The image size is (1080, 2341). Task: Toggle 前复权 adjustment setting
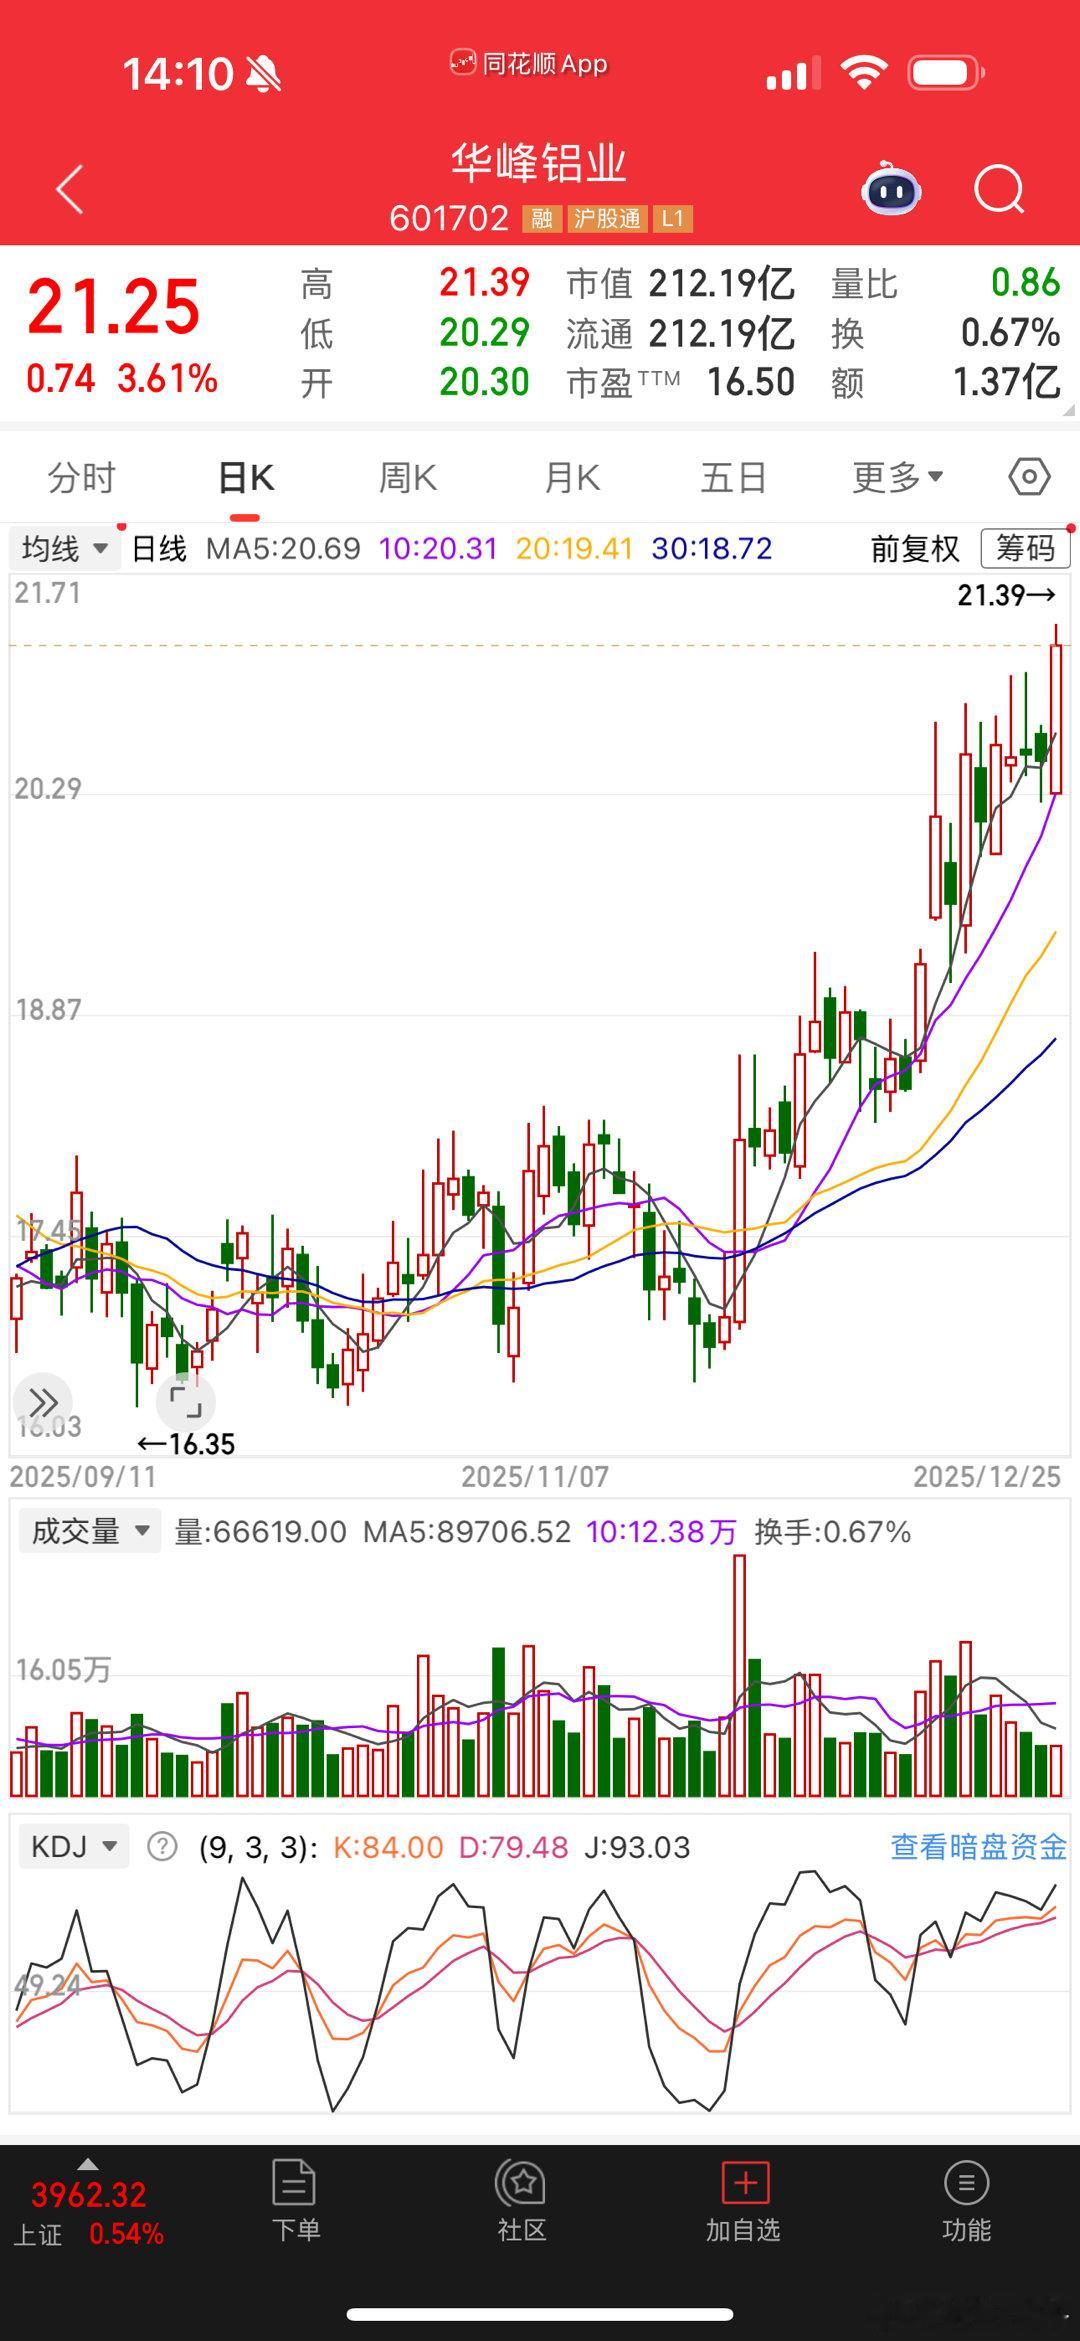pos(915,549)
